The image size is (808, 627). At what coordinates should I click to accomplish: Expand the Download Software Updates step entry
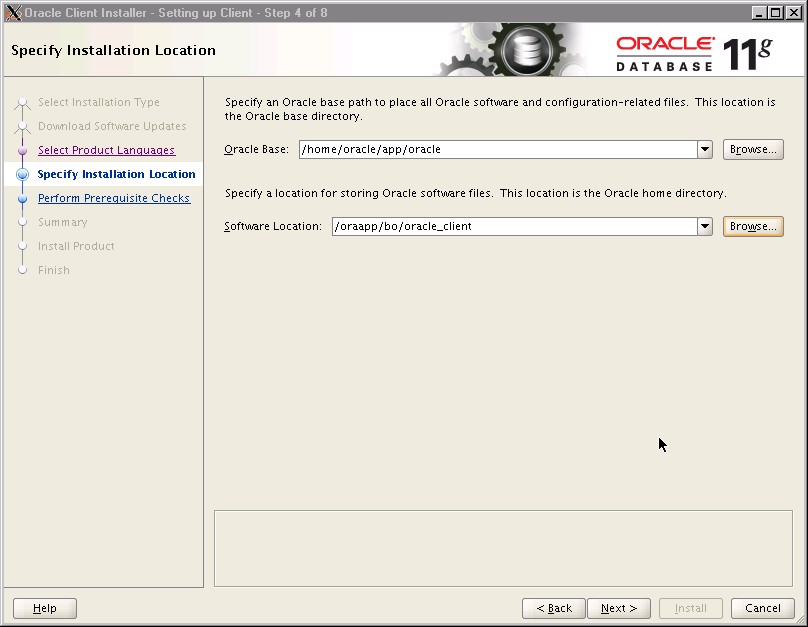click(112, 126)
